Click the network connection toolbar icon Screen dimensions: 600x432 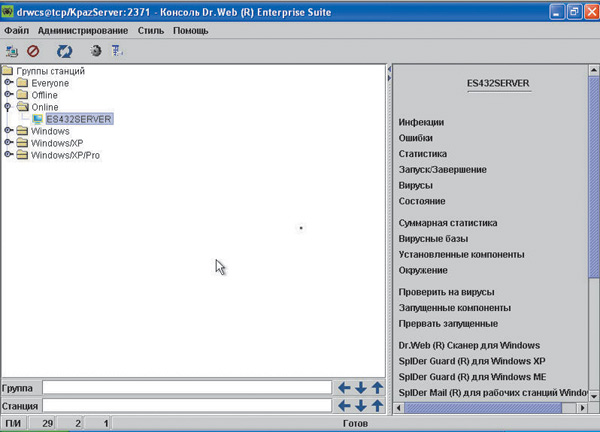(12, 51)
